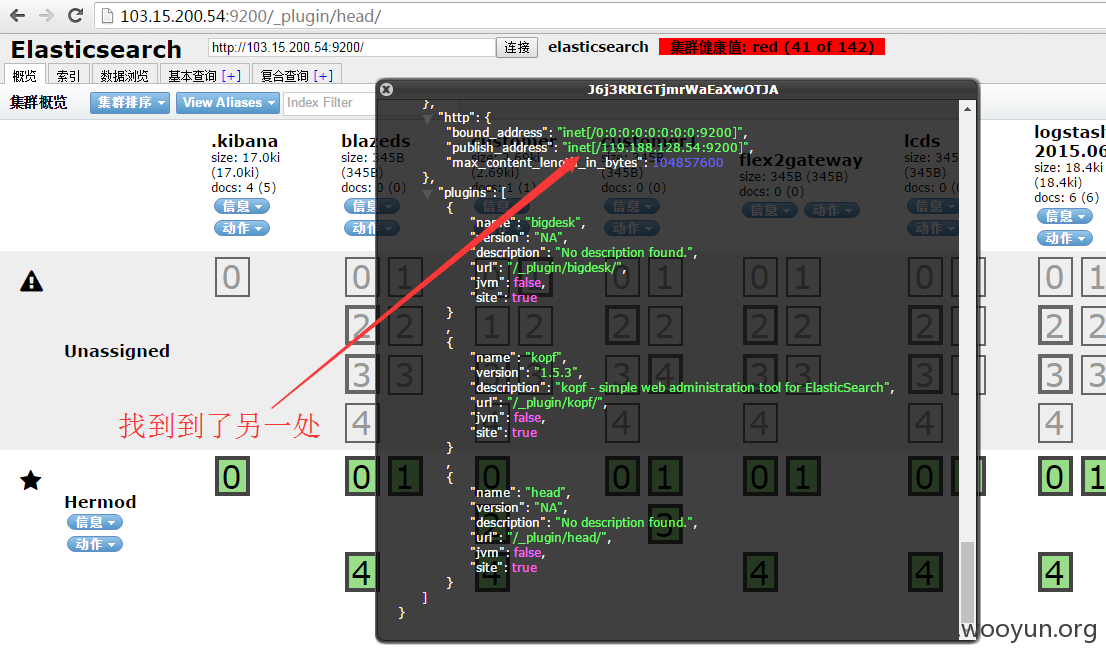Add a new 复合查询 tab with [+]

click(x=324, y=75)
